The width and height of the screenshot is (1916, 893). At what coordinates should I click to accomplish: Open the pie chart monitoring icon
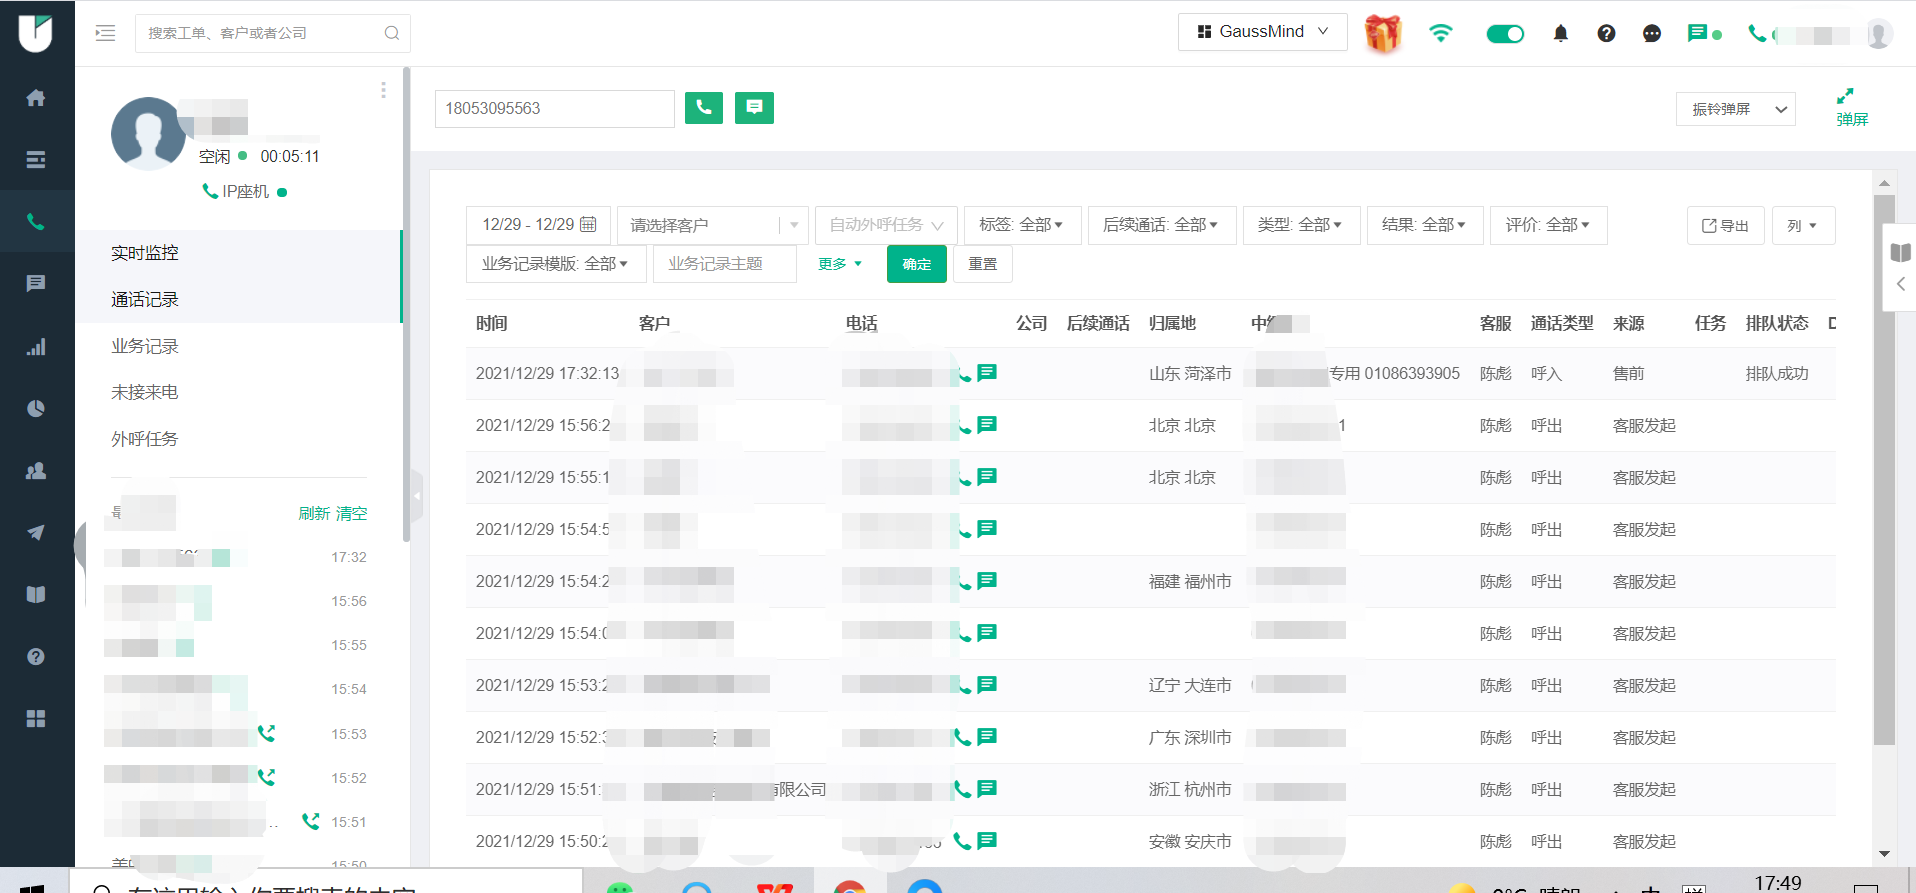[x=36, y=409]
